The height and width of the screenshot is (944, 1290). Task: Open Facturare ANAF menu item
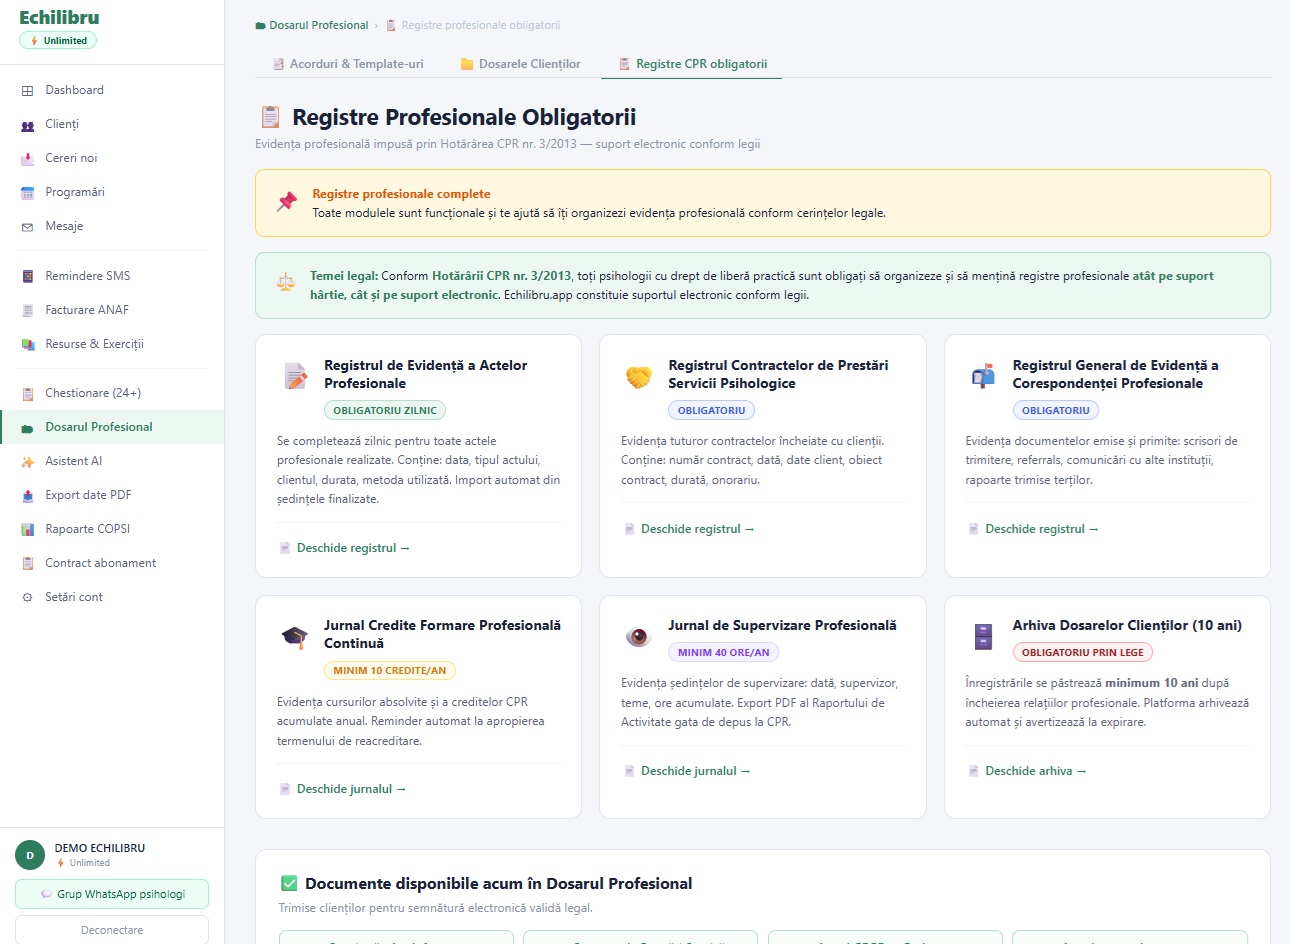point(87,310)
